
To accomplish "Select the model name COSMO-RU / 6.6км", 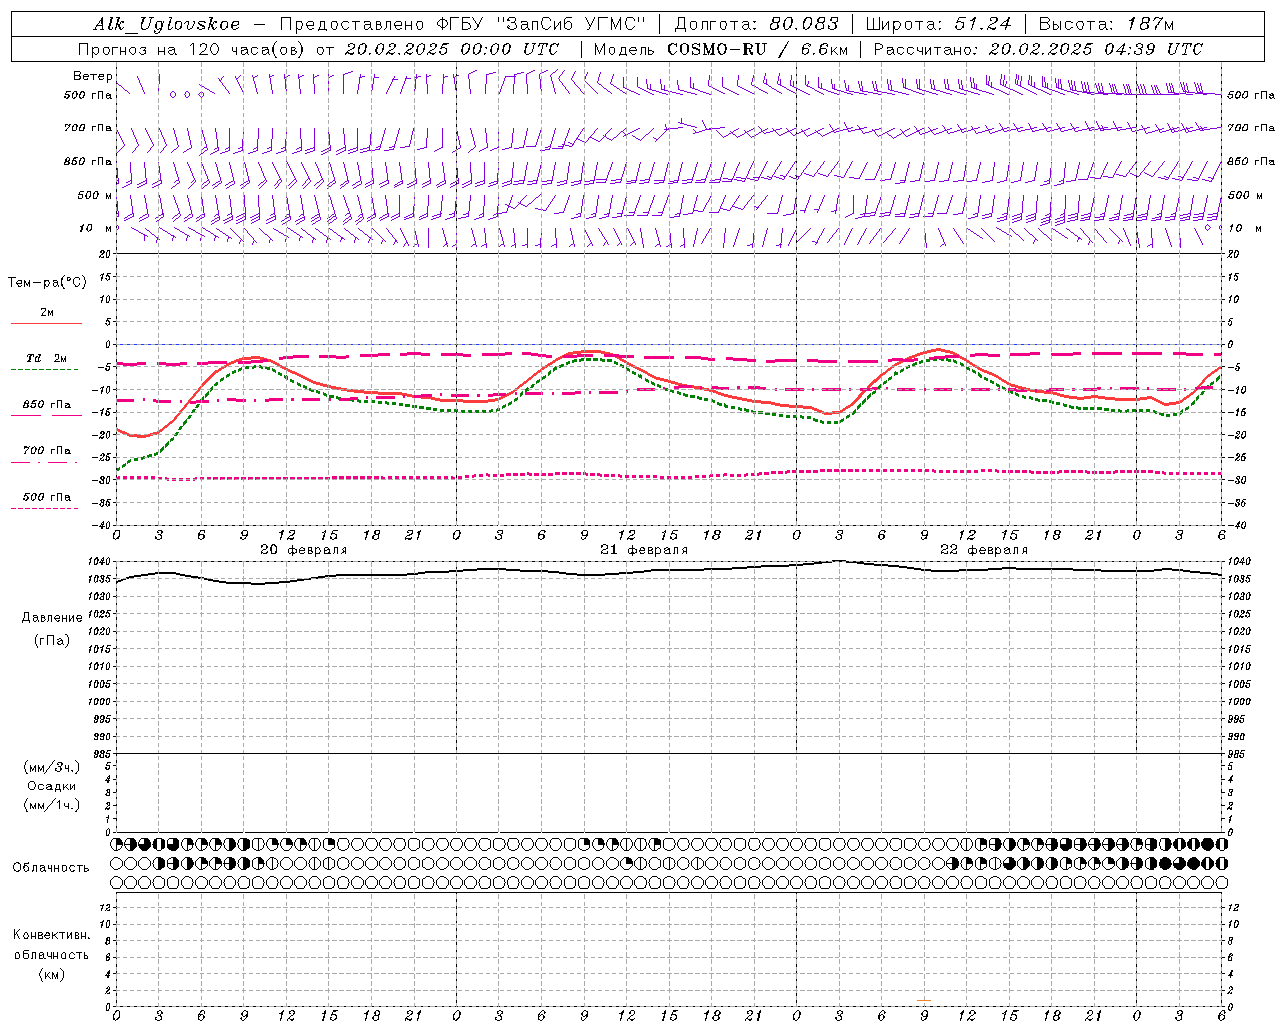I will tap(757, 49).
